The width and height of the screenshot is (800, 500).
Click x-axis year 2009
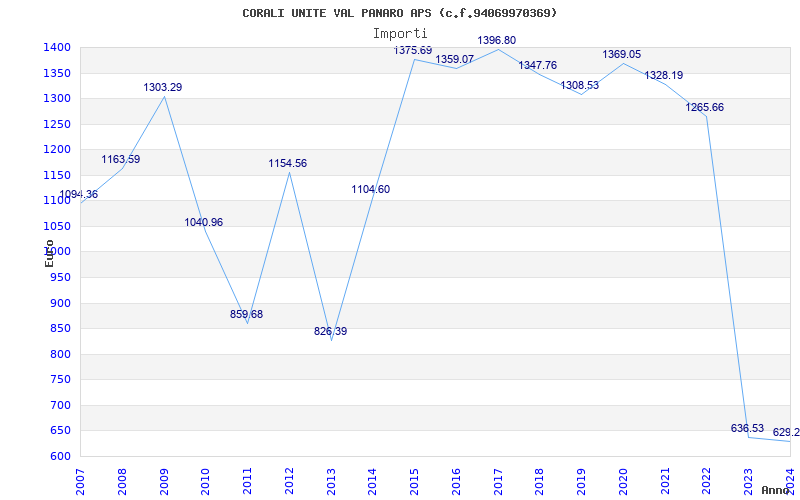point(164,482)
